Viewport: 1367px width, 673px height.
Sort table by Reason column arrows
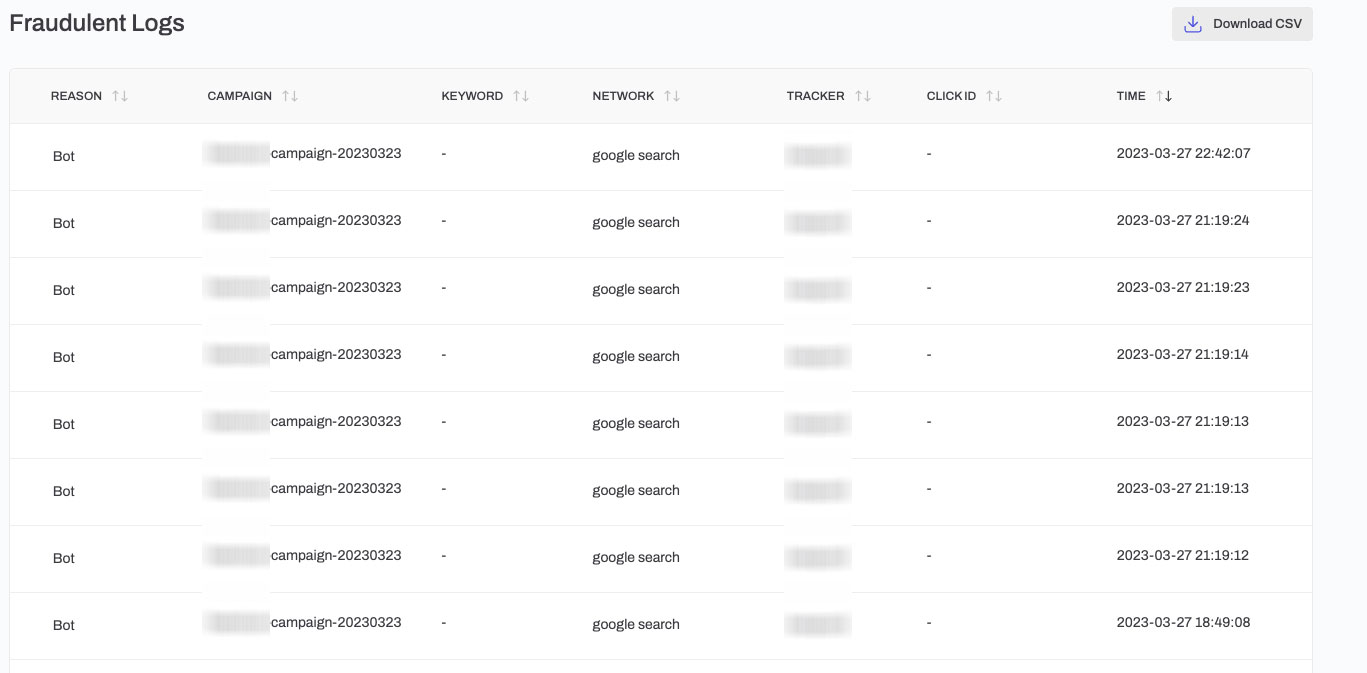point(120,96)
